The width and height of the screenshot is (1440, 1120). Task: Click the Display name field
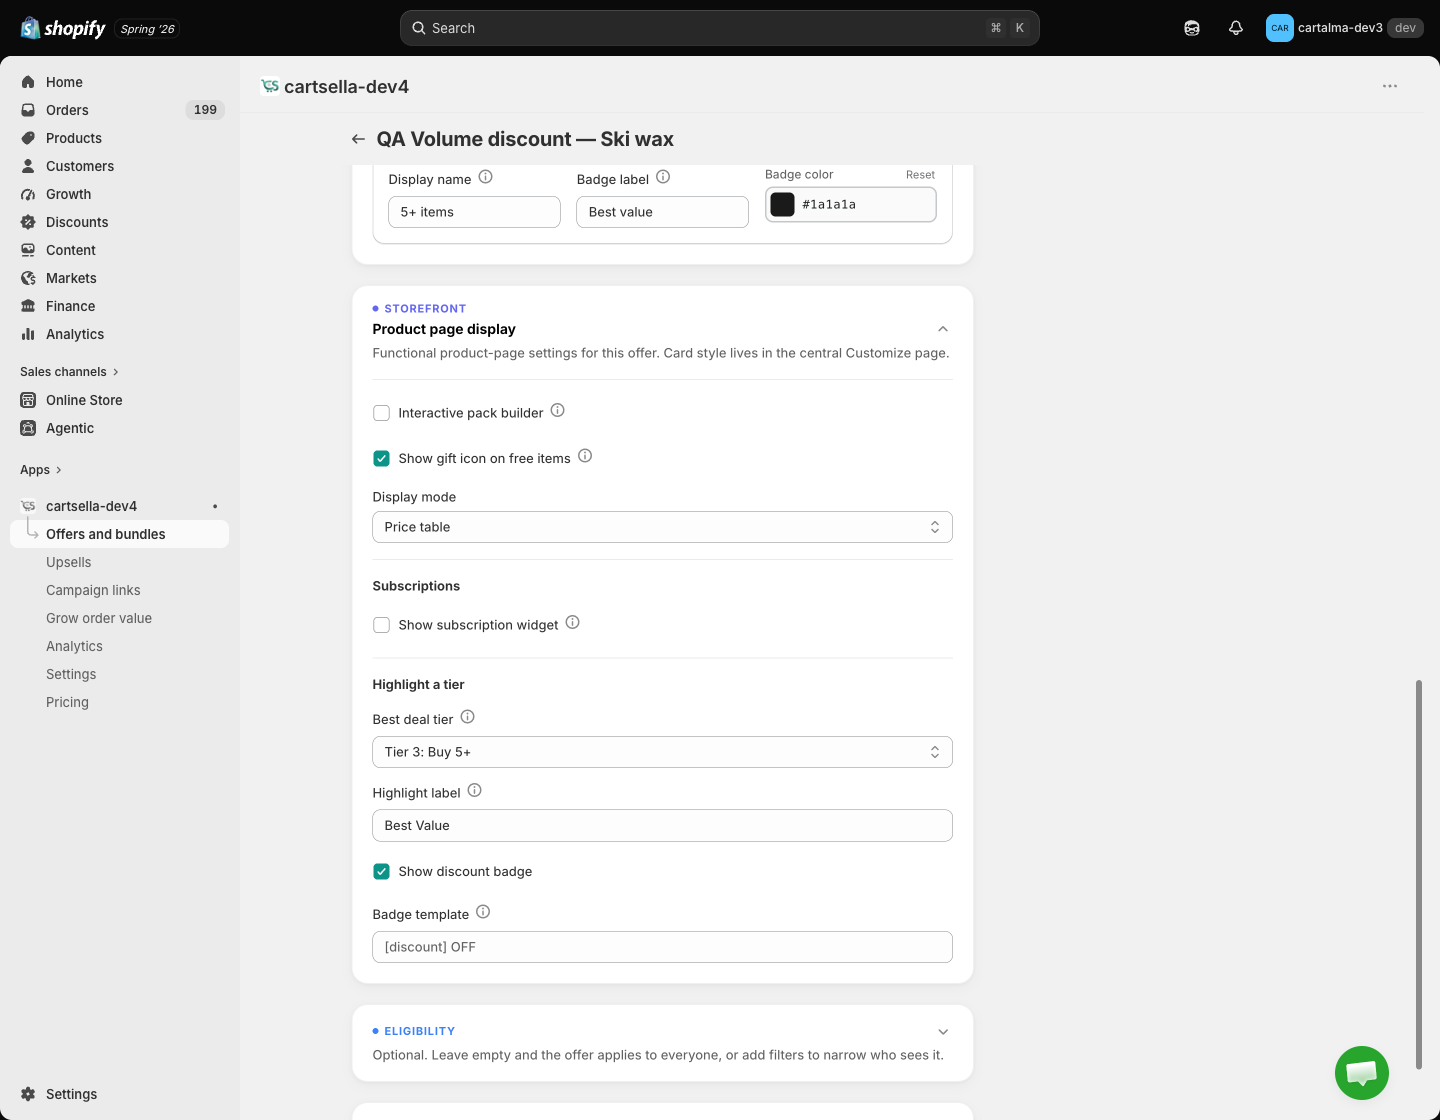click(x=474, y=212)
